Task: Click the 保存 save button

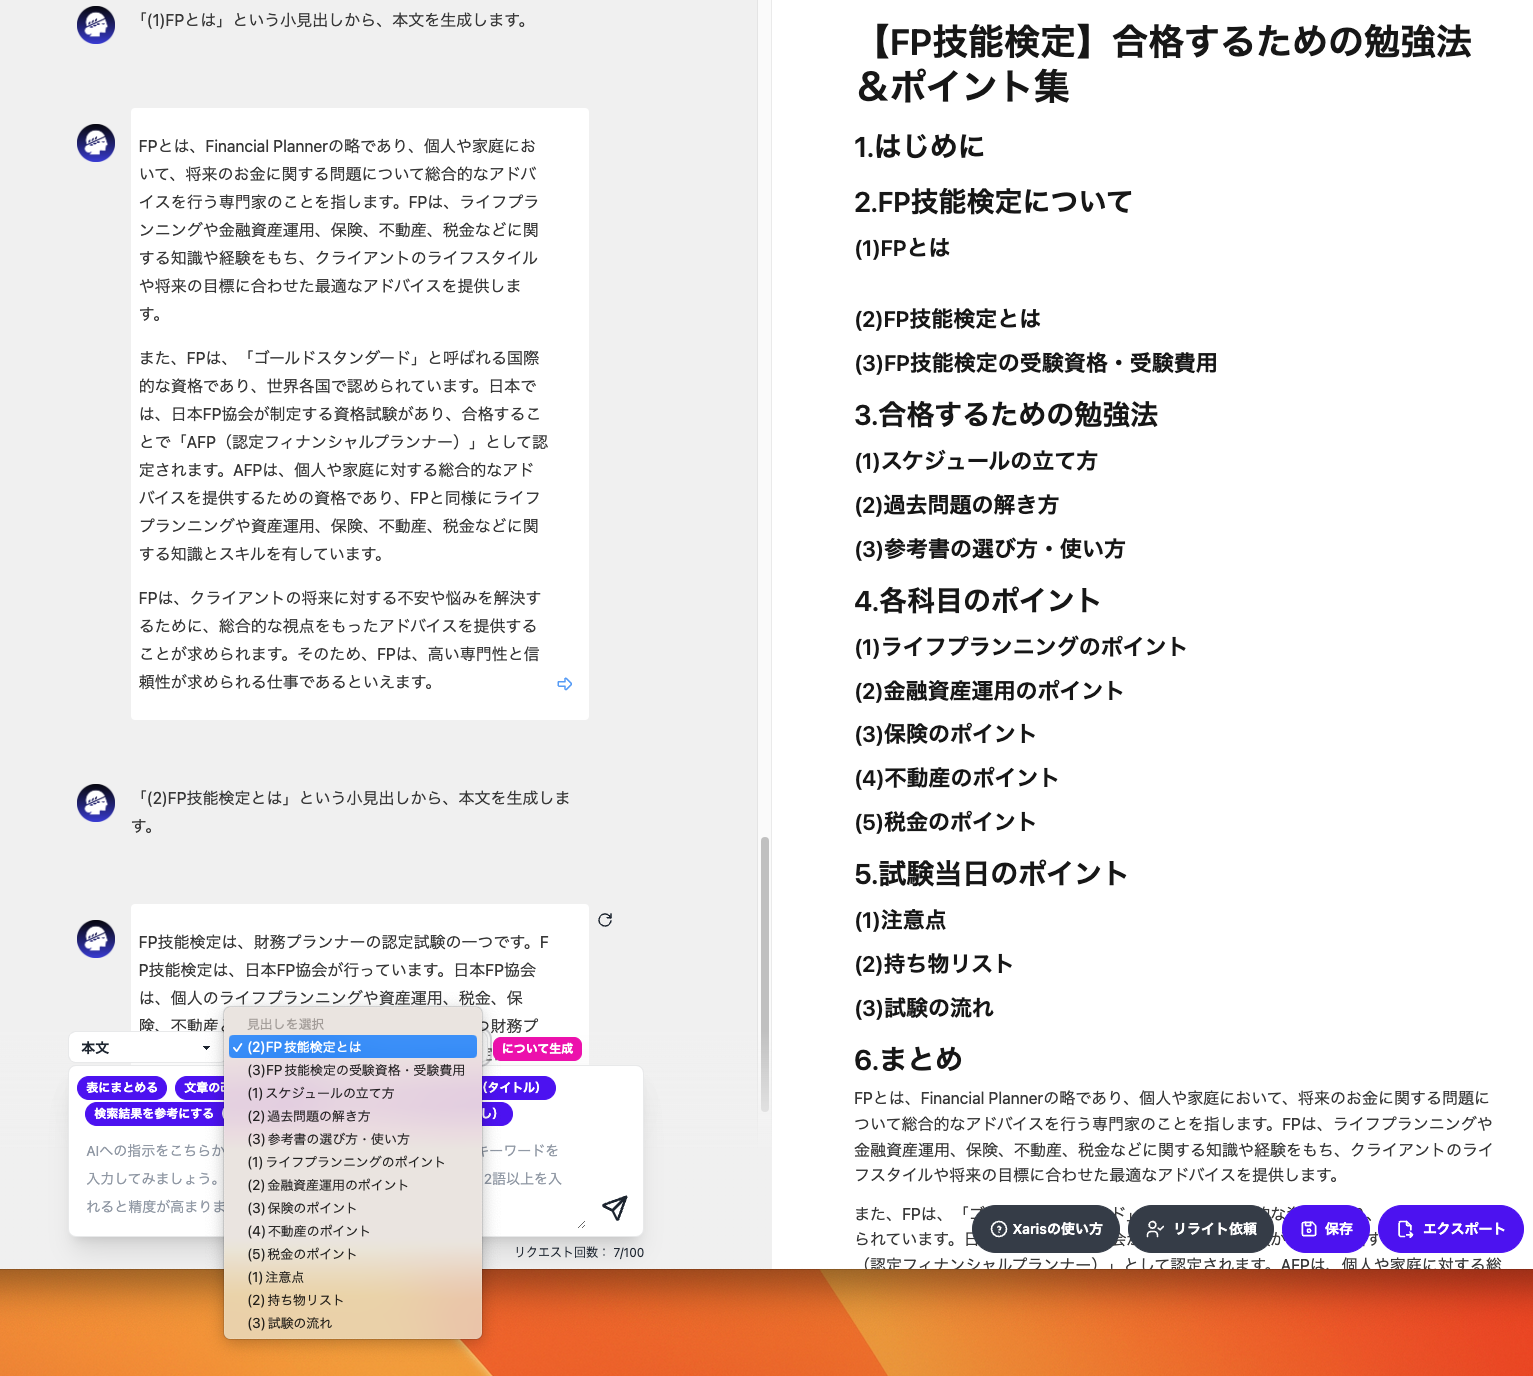Action: click(1326, 1229)
